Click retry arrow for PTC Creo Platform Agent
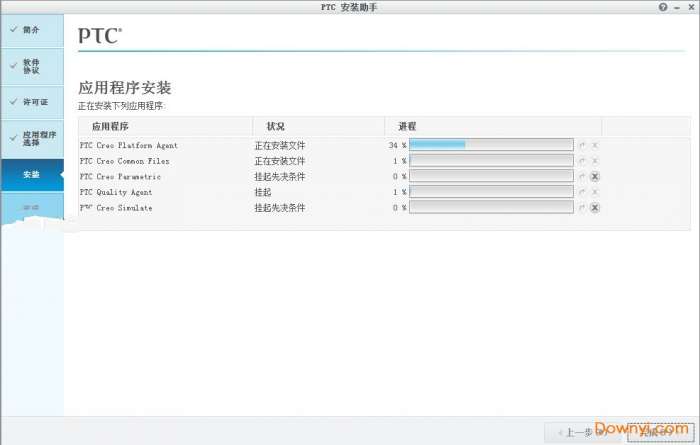The height and width of the screenshot is (445, 700). point(582,145)
